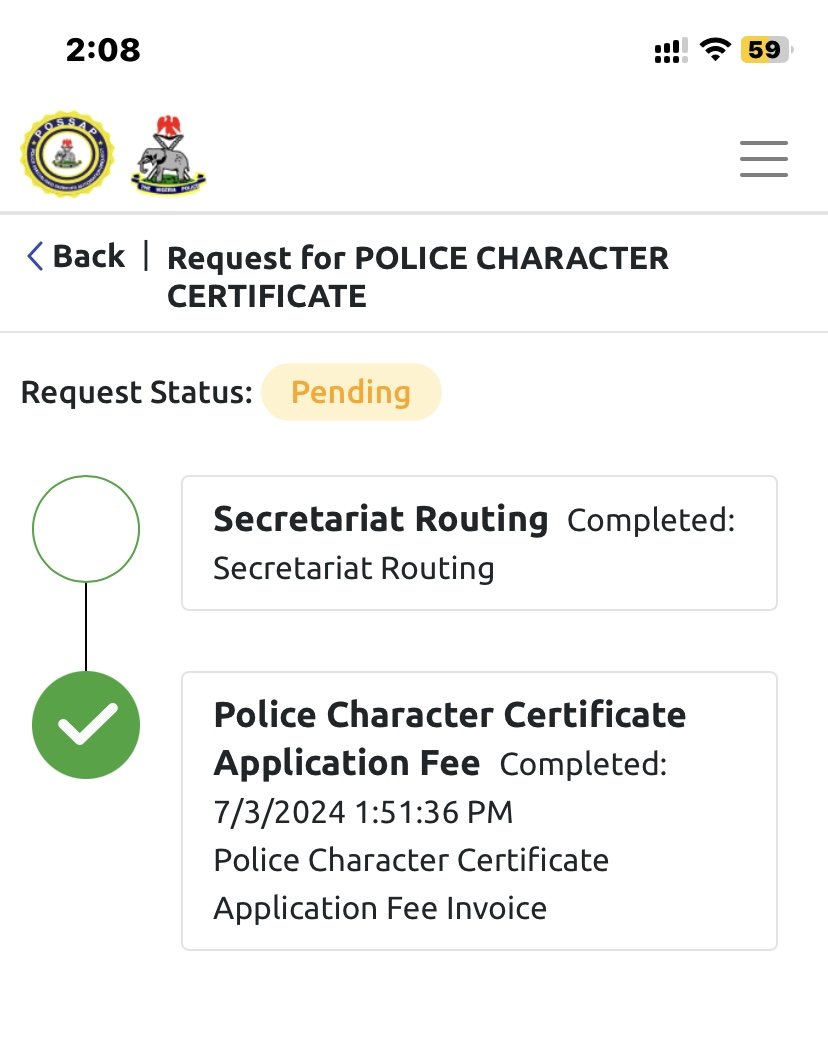Screen dimensions: 828x1041
Task: Click the line connecting the two steps
Action: coord(86,627)
